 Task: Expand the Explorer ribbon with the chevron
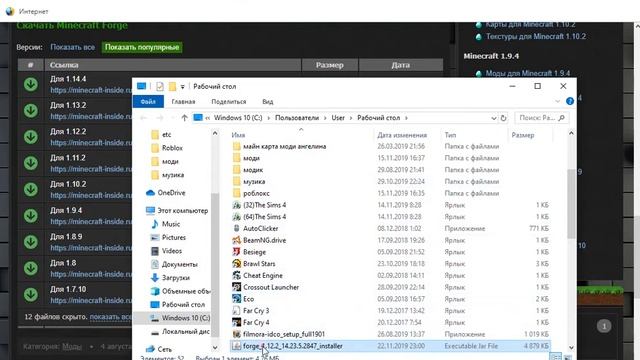coord(558,101)
